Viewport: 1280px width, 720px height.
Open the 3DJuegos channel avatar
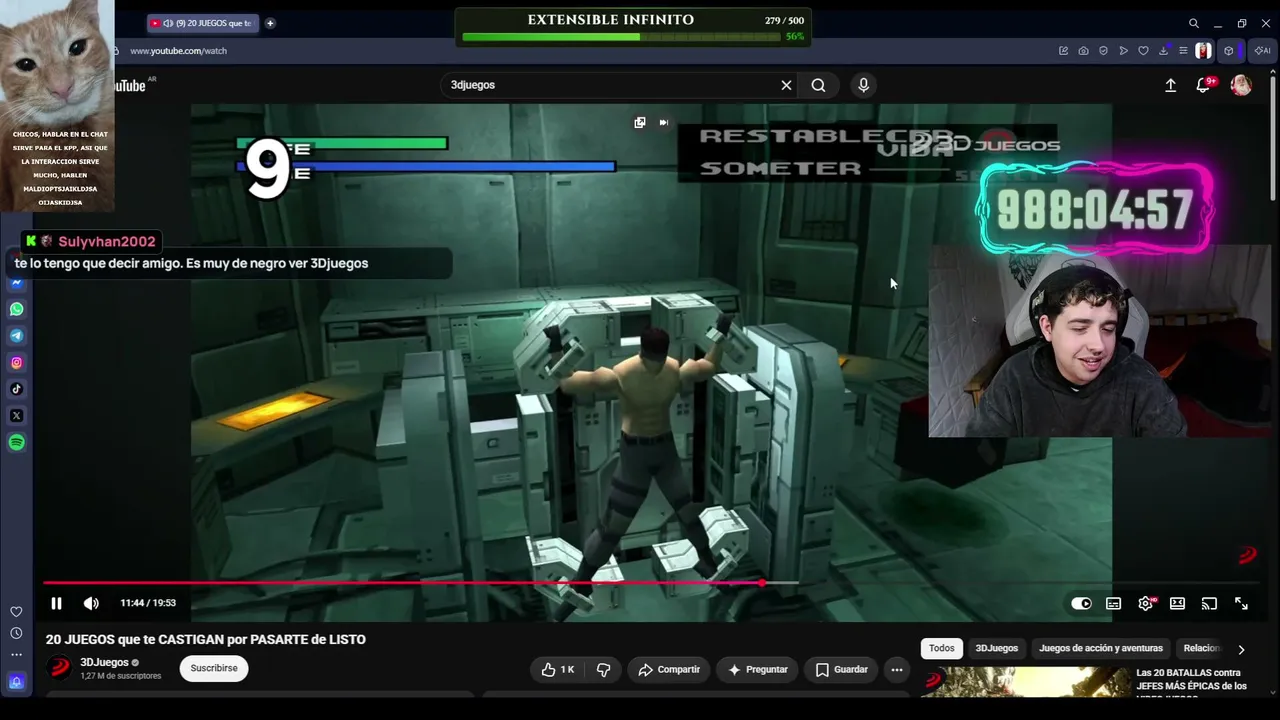59,667
